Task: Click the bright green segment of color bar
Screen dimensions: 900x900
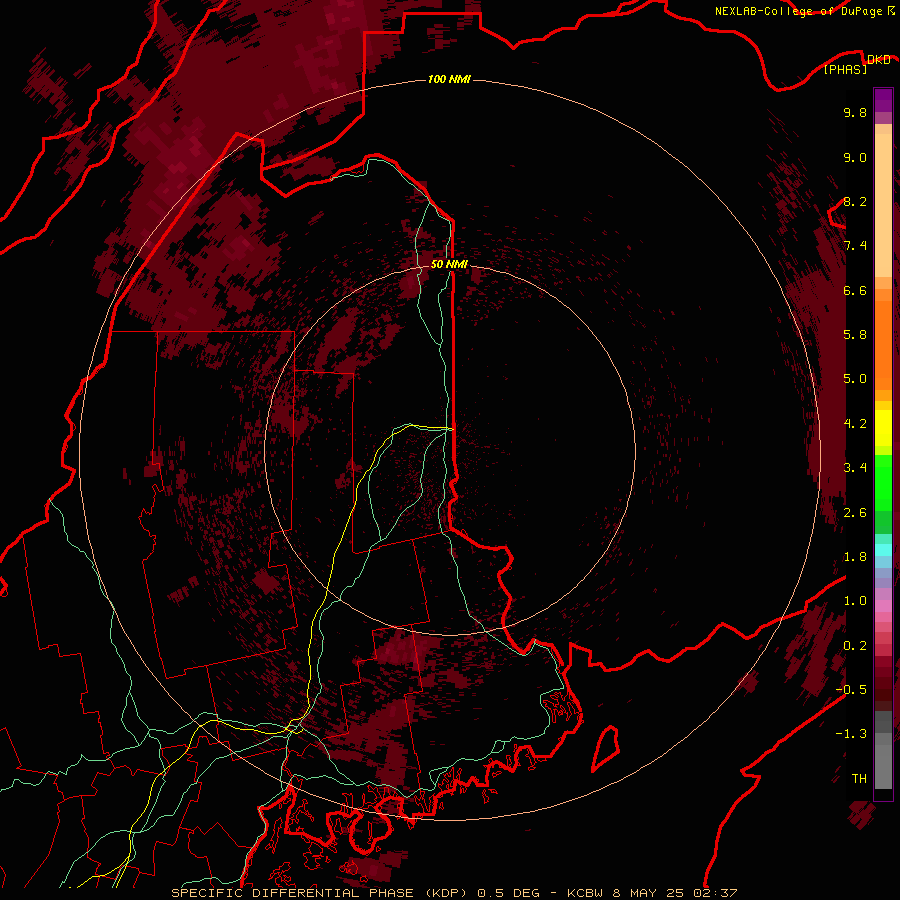Action: (x=883, y=481)
